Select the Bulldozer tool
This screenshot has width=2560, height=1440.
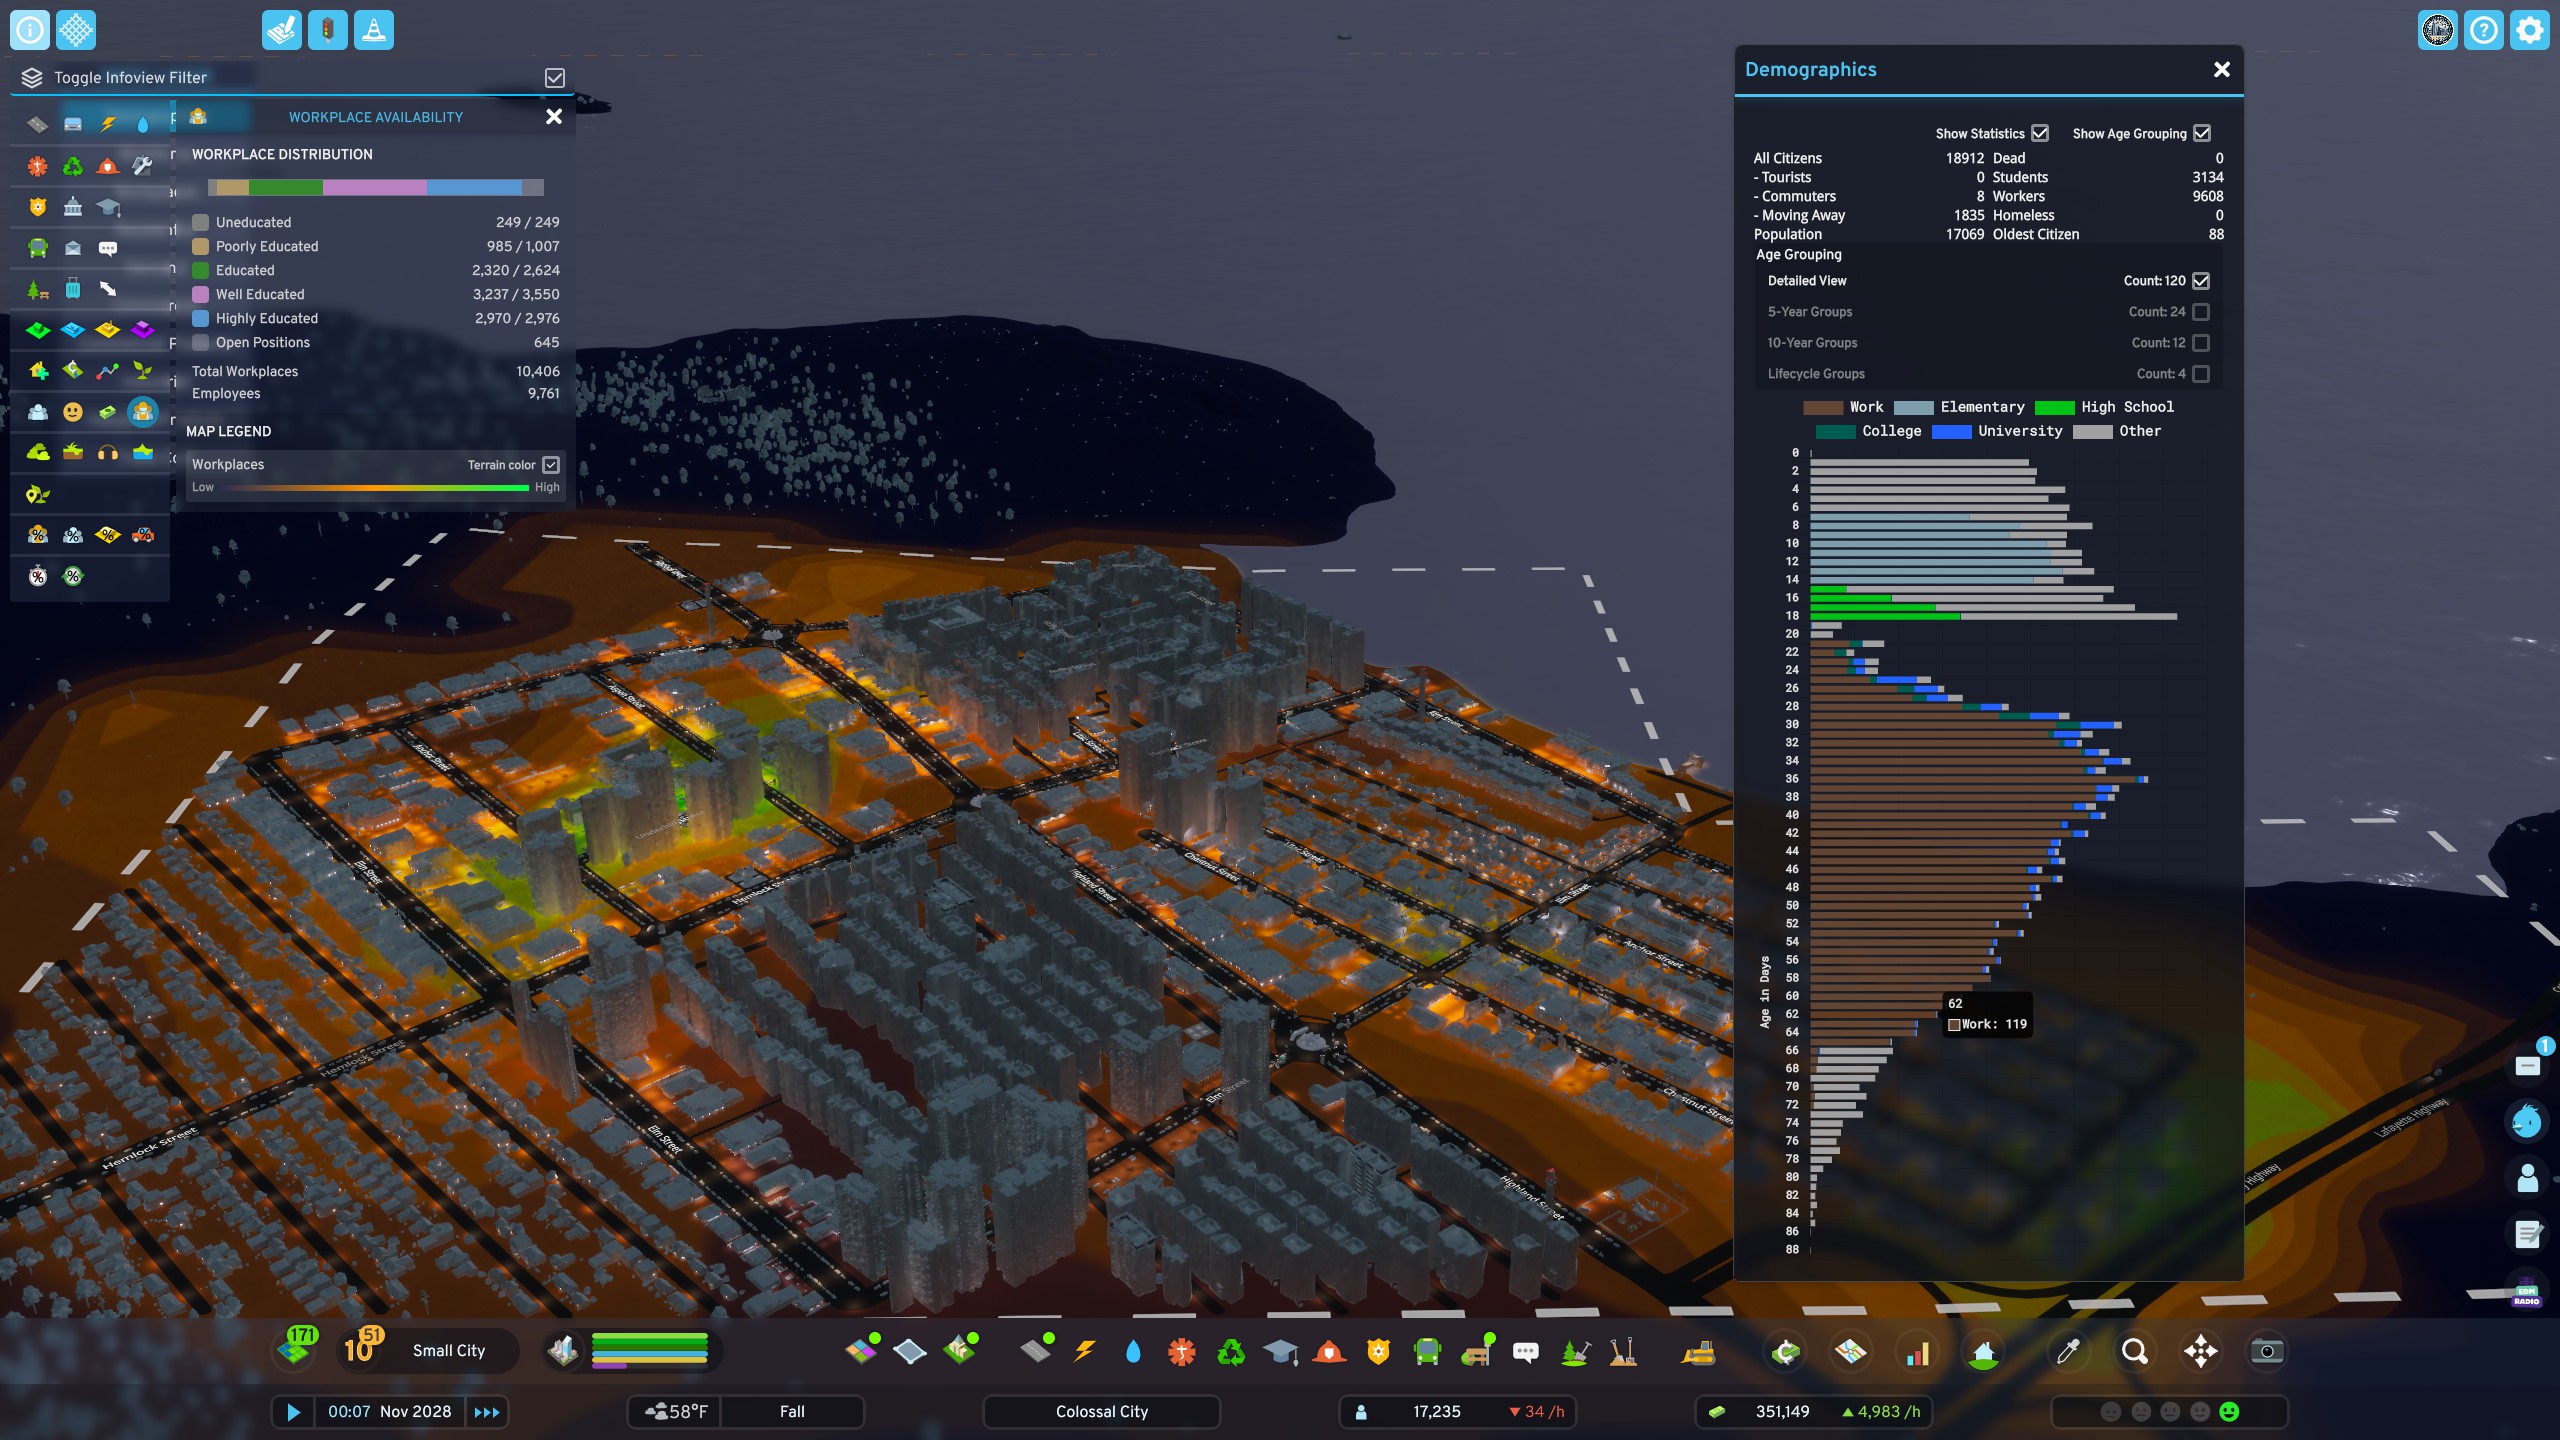[x=1698, y=1352]
